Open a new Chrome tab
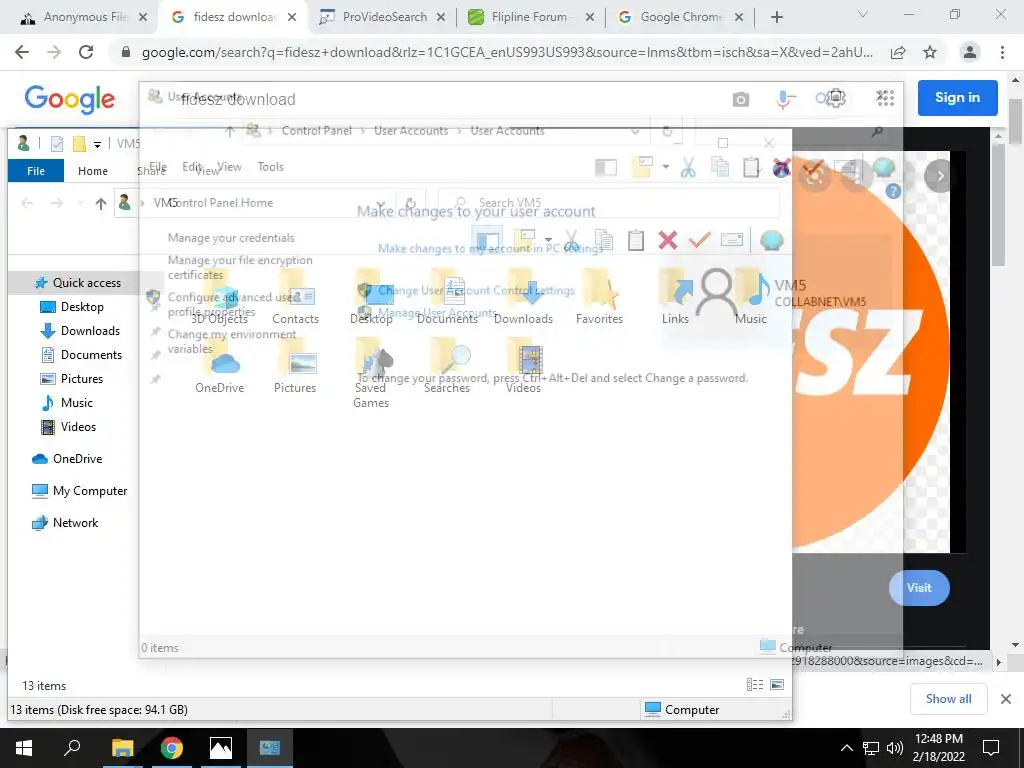Screen dimensions: 1024x768 [776, 17]
